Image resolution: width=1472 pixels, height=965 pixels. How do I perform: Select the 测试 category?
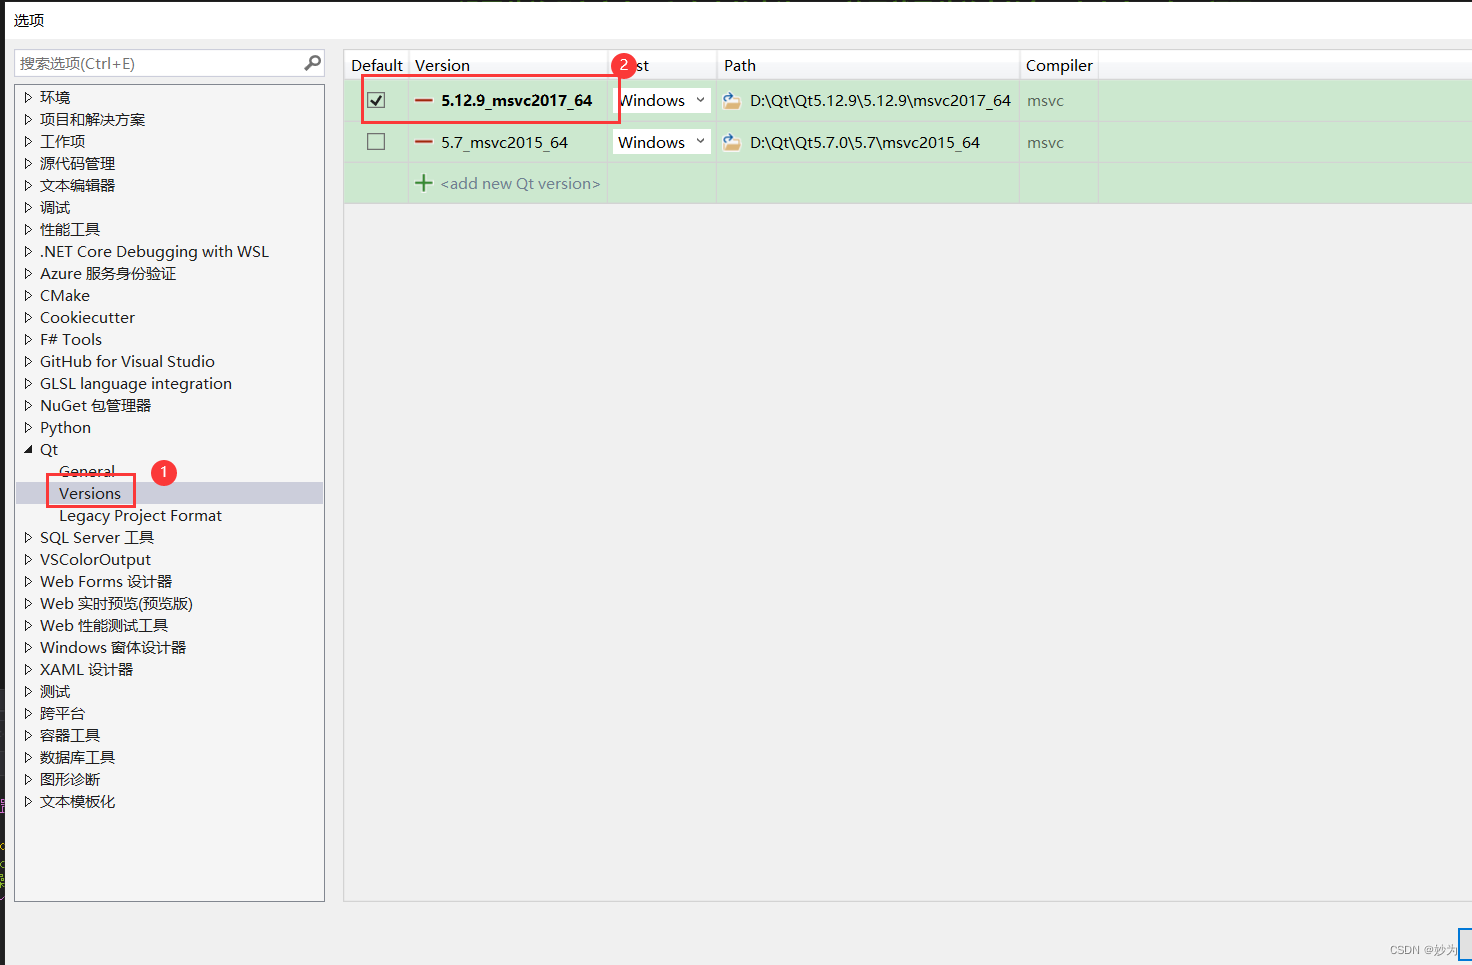pos(55,691)
